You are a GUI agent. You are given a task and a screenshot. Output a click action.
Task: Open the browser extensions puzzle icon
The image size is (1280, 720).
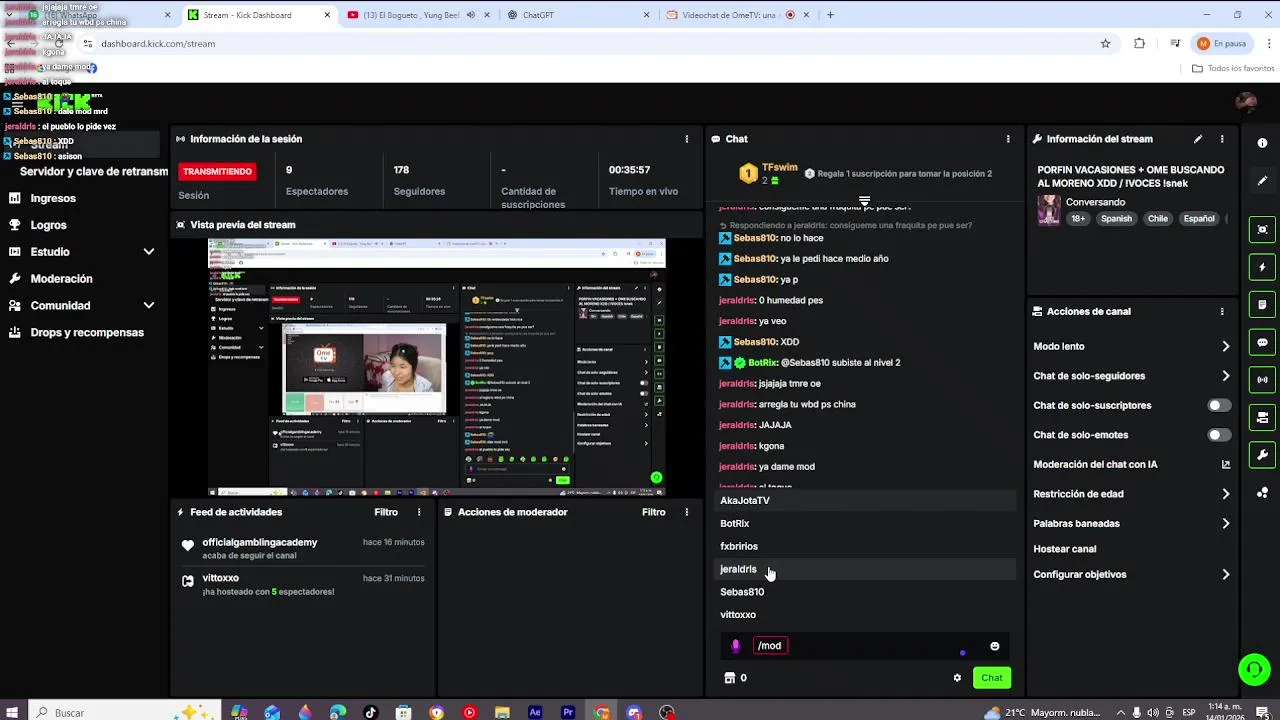1139,44
